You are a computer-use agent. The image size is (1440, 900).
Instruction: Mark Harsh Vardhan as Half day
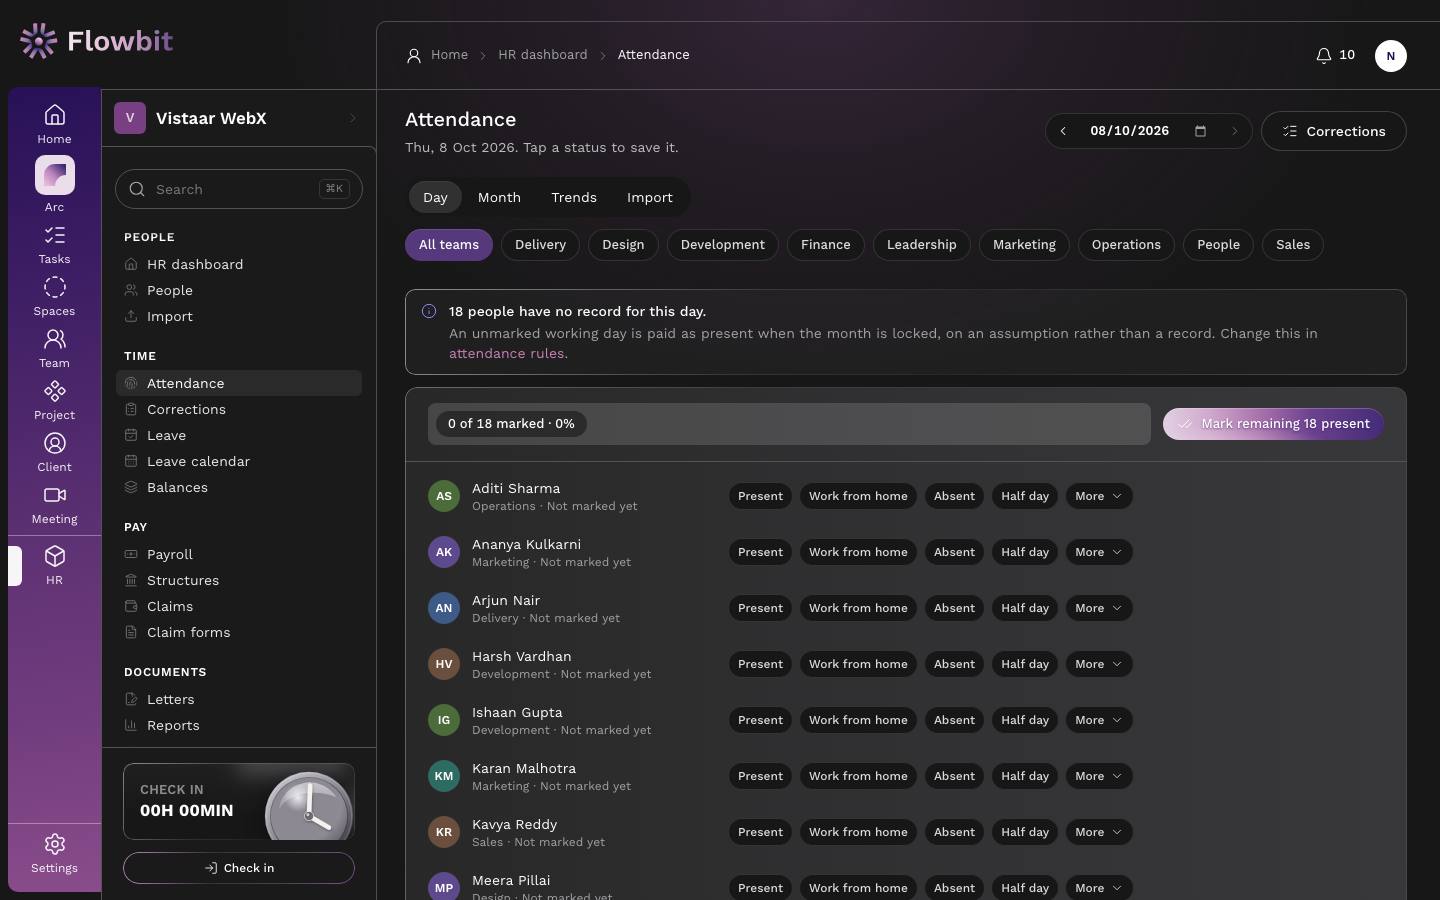1025,664
